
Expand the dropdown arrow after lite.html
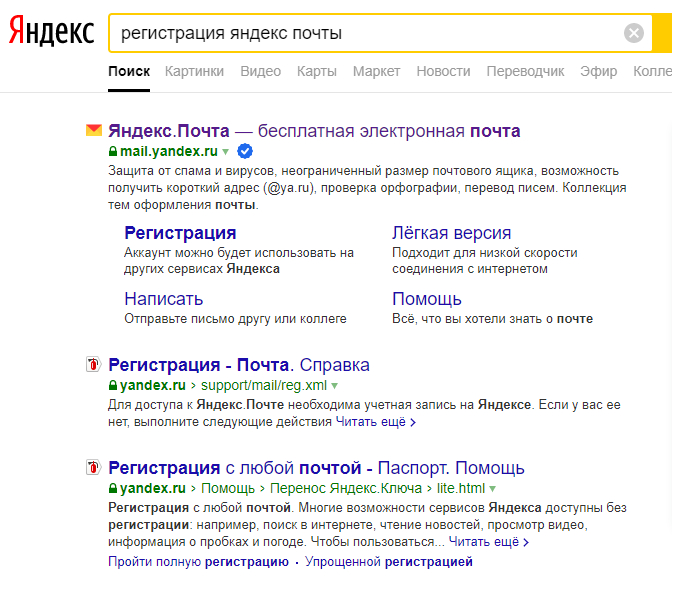coord(492,489)
